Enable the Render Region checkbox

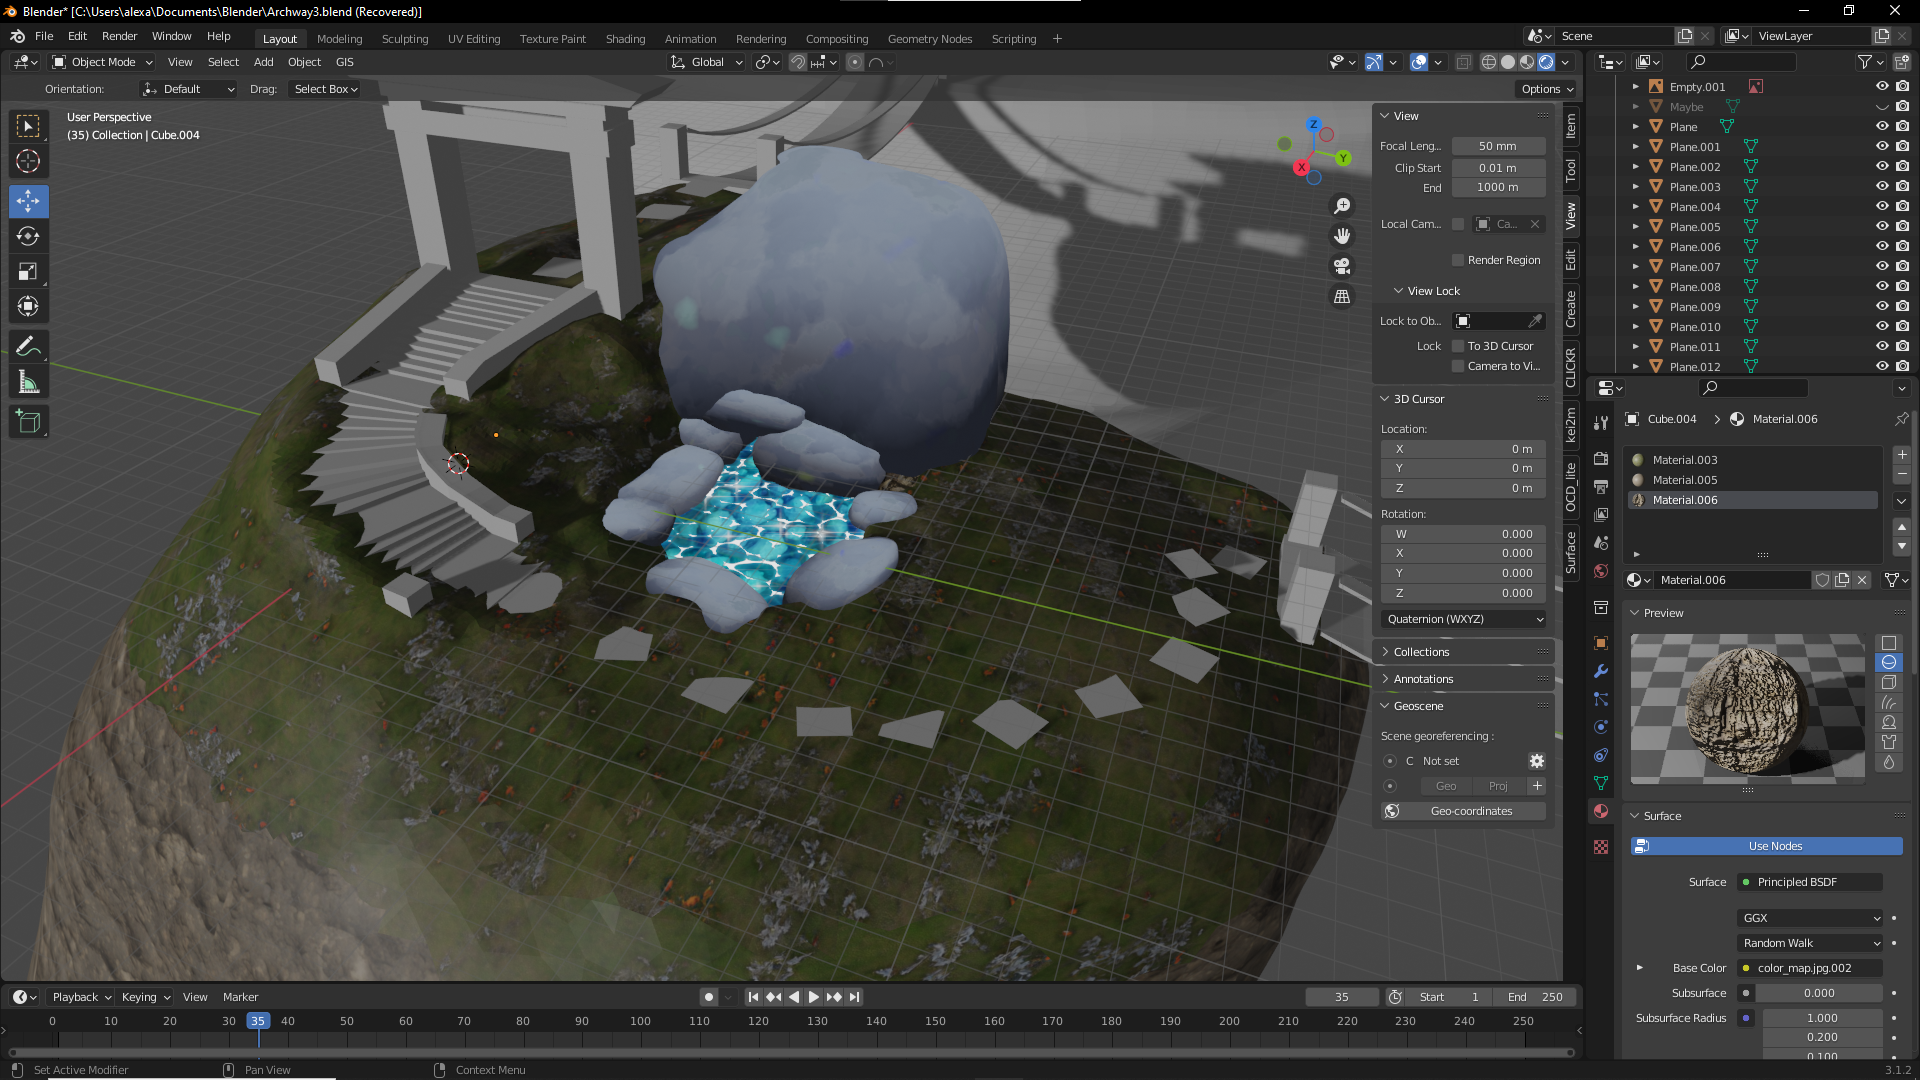(1458, 260)
